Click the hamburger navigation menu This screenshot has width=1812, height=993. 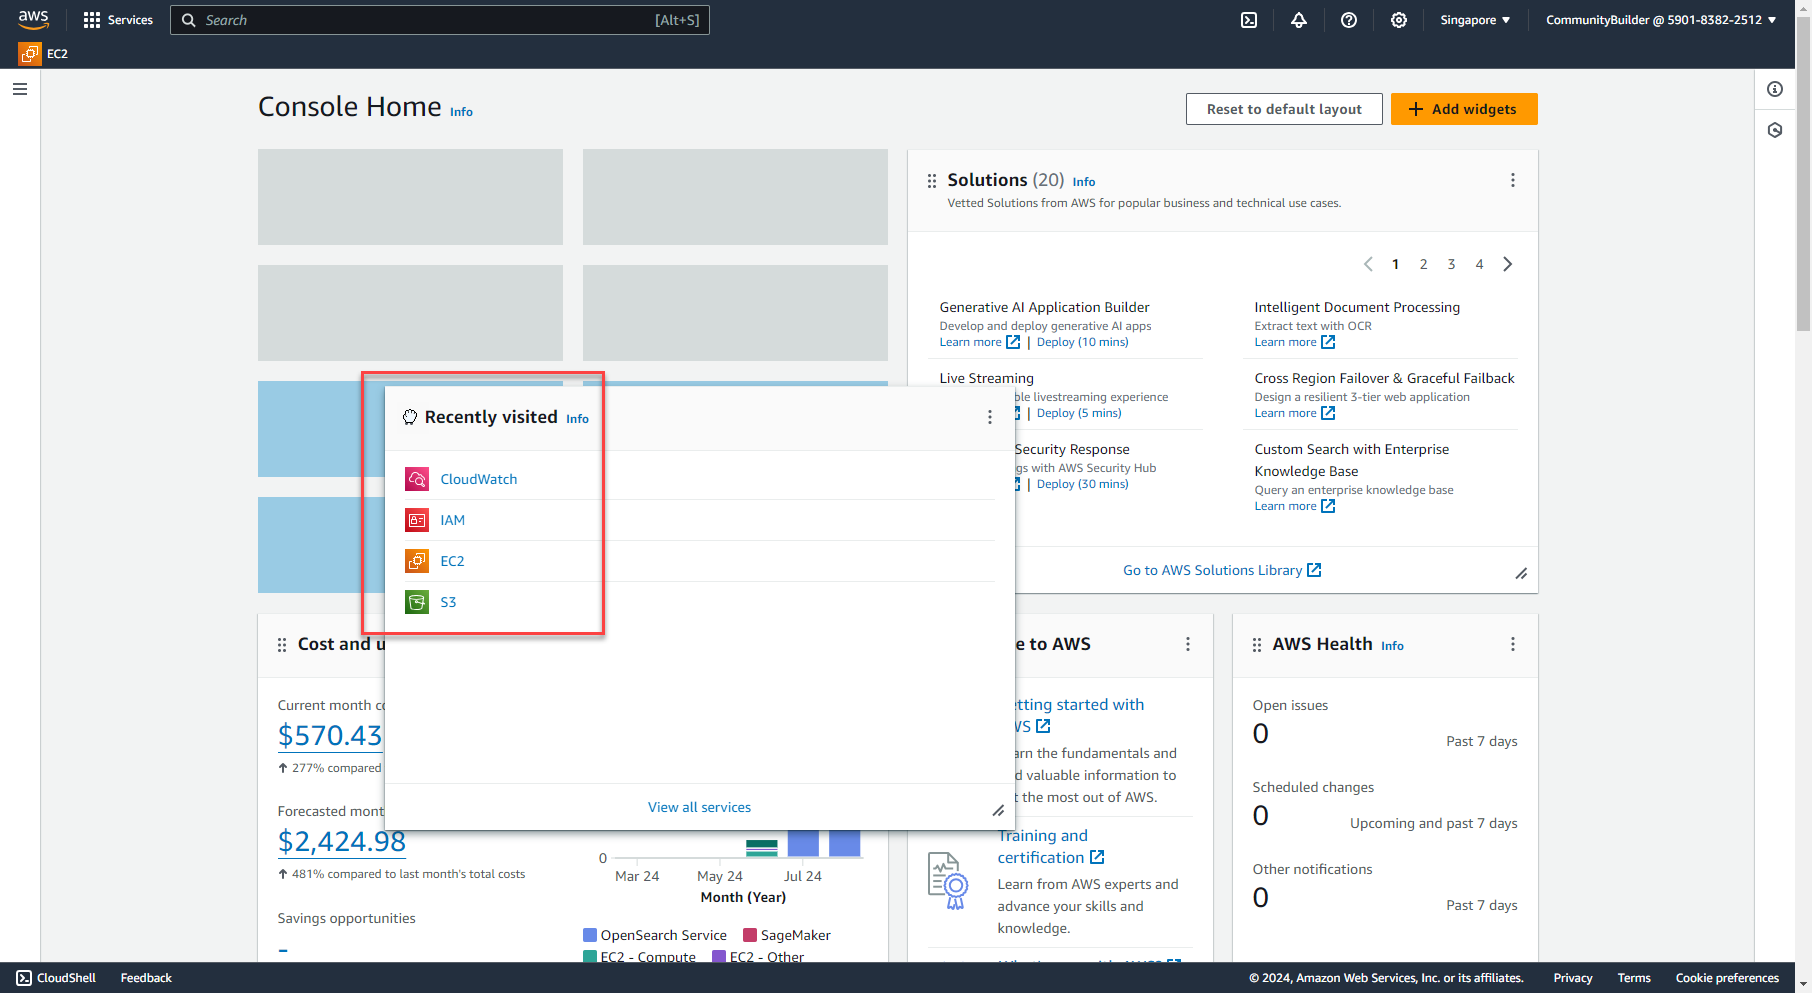click(x=20, y=89)
